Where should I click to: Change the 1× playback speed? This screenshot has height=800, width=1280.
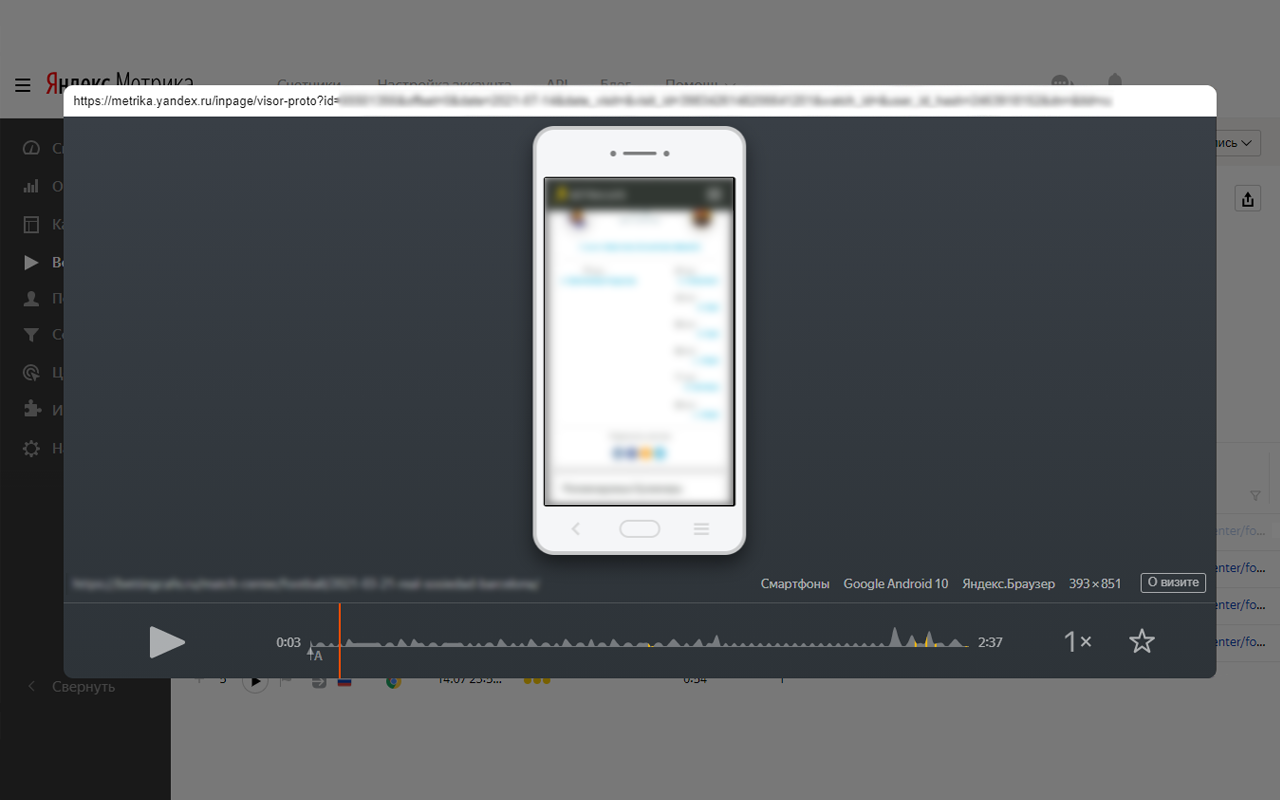pos(1077,642)
